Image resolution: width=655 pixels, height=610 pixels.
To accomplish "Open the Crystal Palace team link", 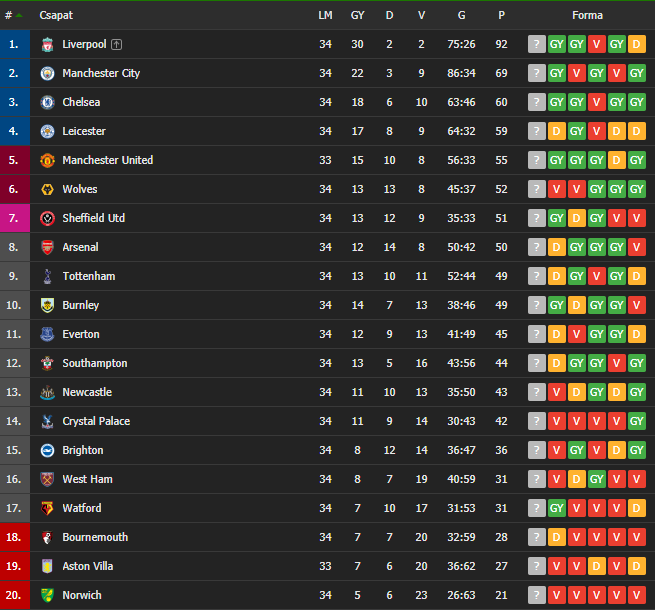I will click(96, 421).
